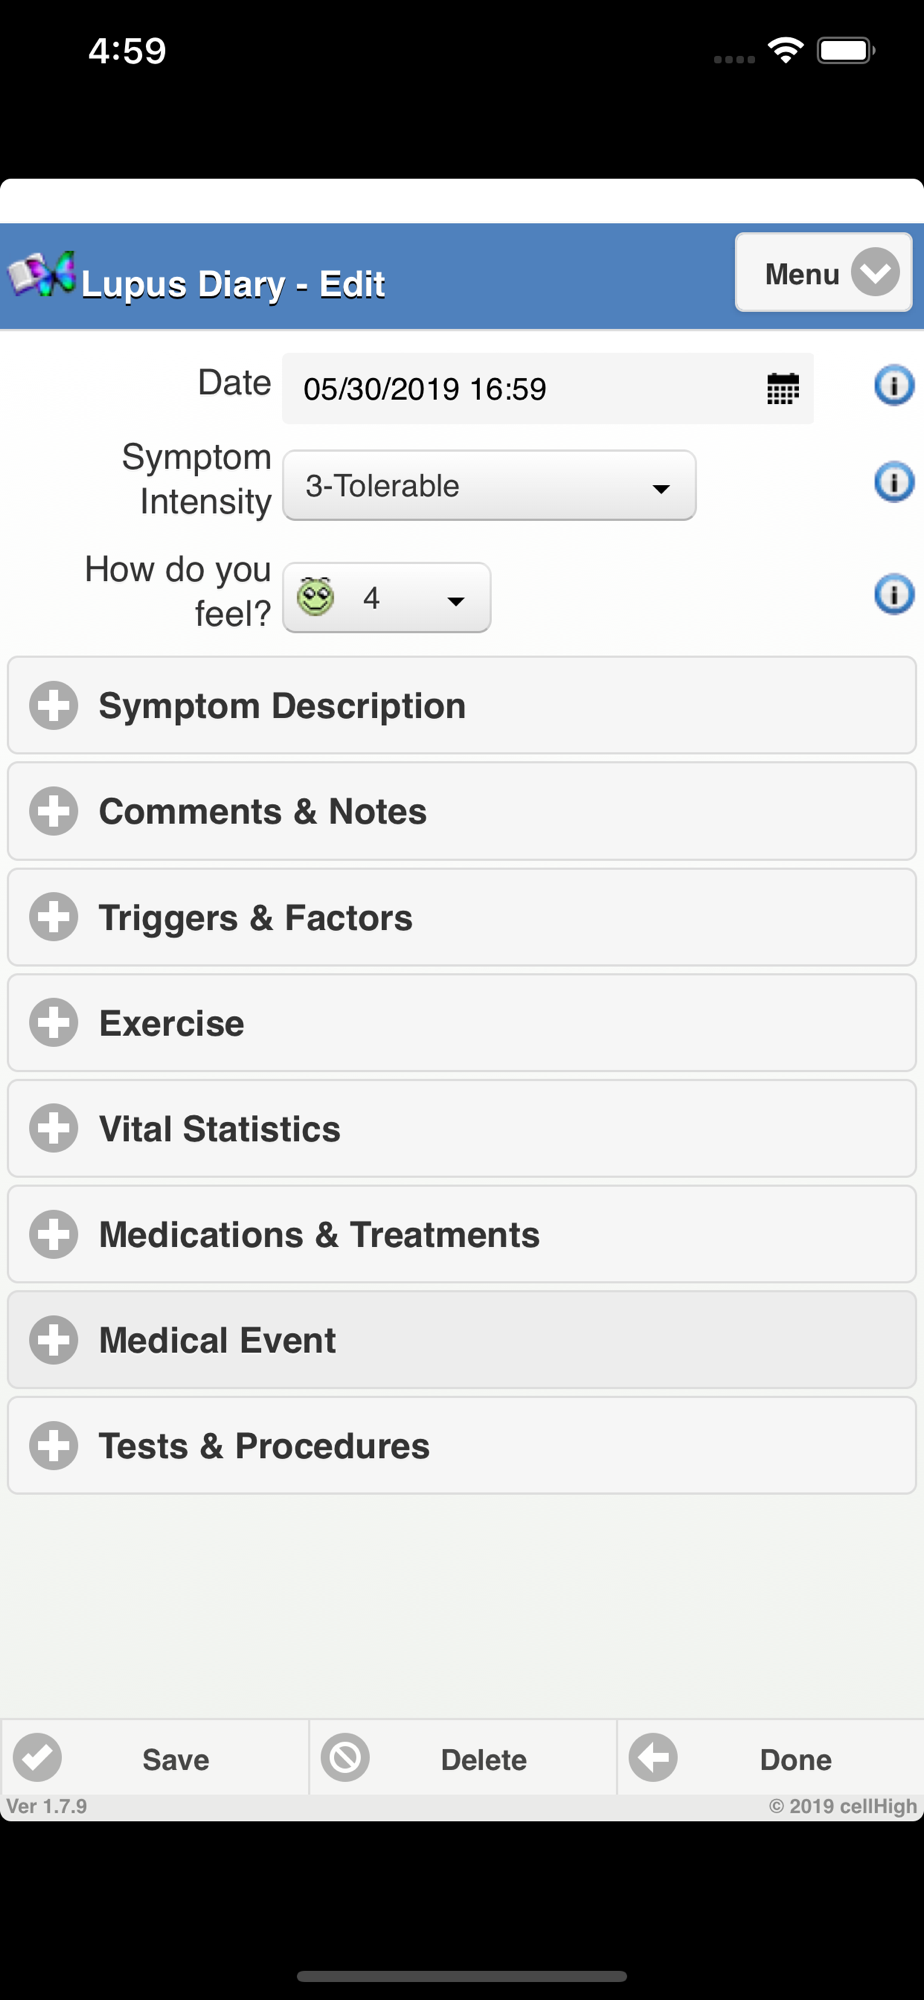This screenshot has height=2000, width=924.
Task: Open the Menu dropdown button
Action: 824,272
